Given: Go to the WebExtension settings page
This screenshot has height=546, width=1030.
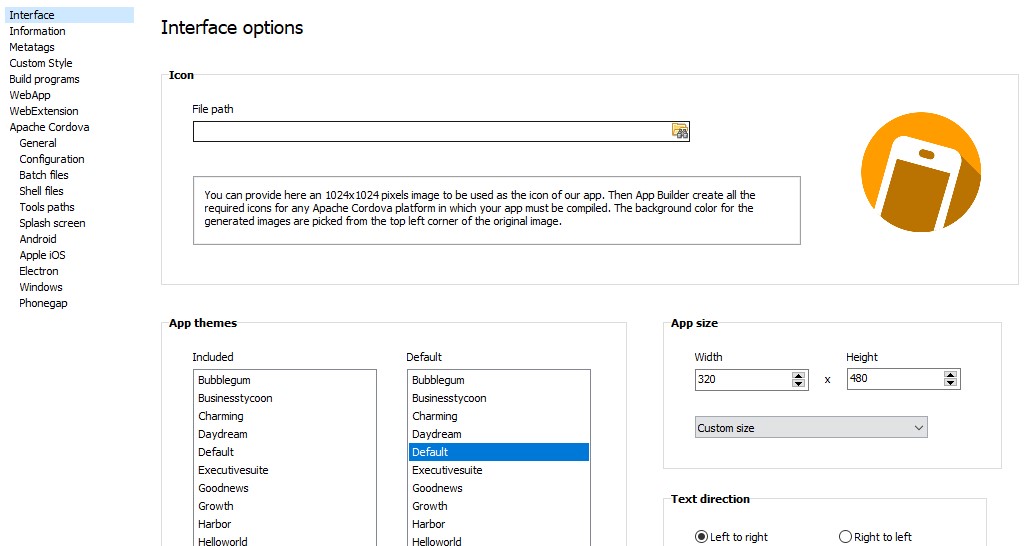Looking at the screenshot, I should coord(44,111).
